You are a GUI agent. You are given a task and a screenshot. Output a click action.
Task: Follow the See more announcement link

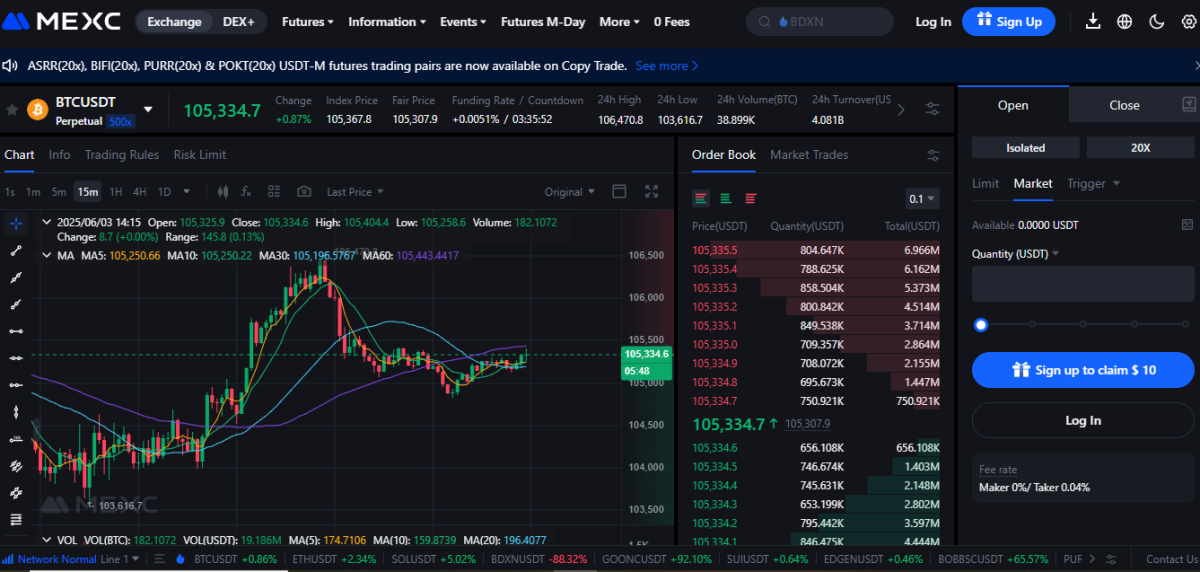pos(667,65)
